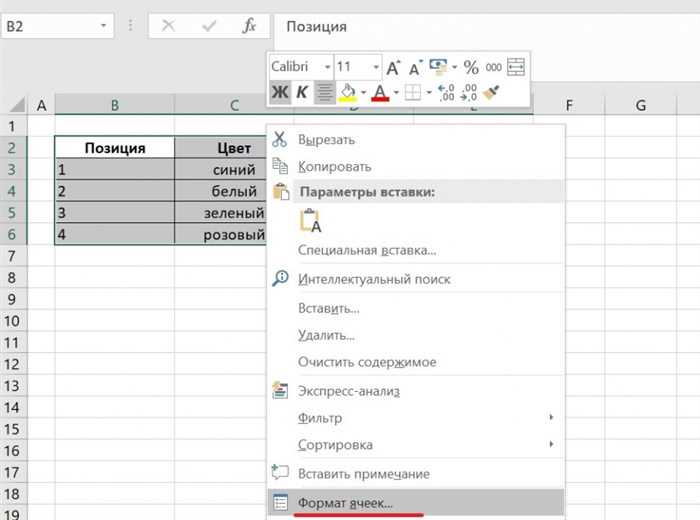Select column F header
The width and height of the screenshot is (700, 520).
(x=569, y=105)
